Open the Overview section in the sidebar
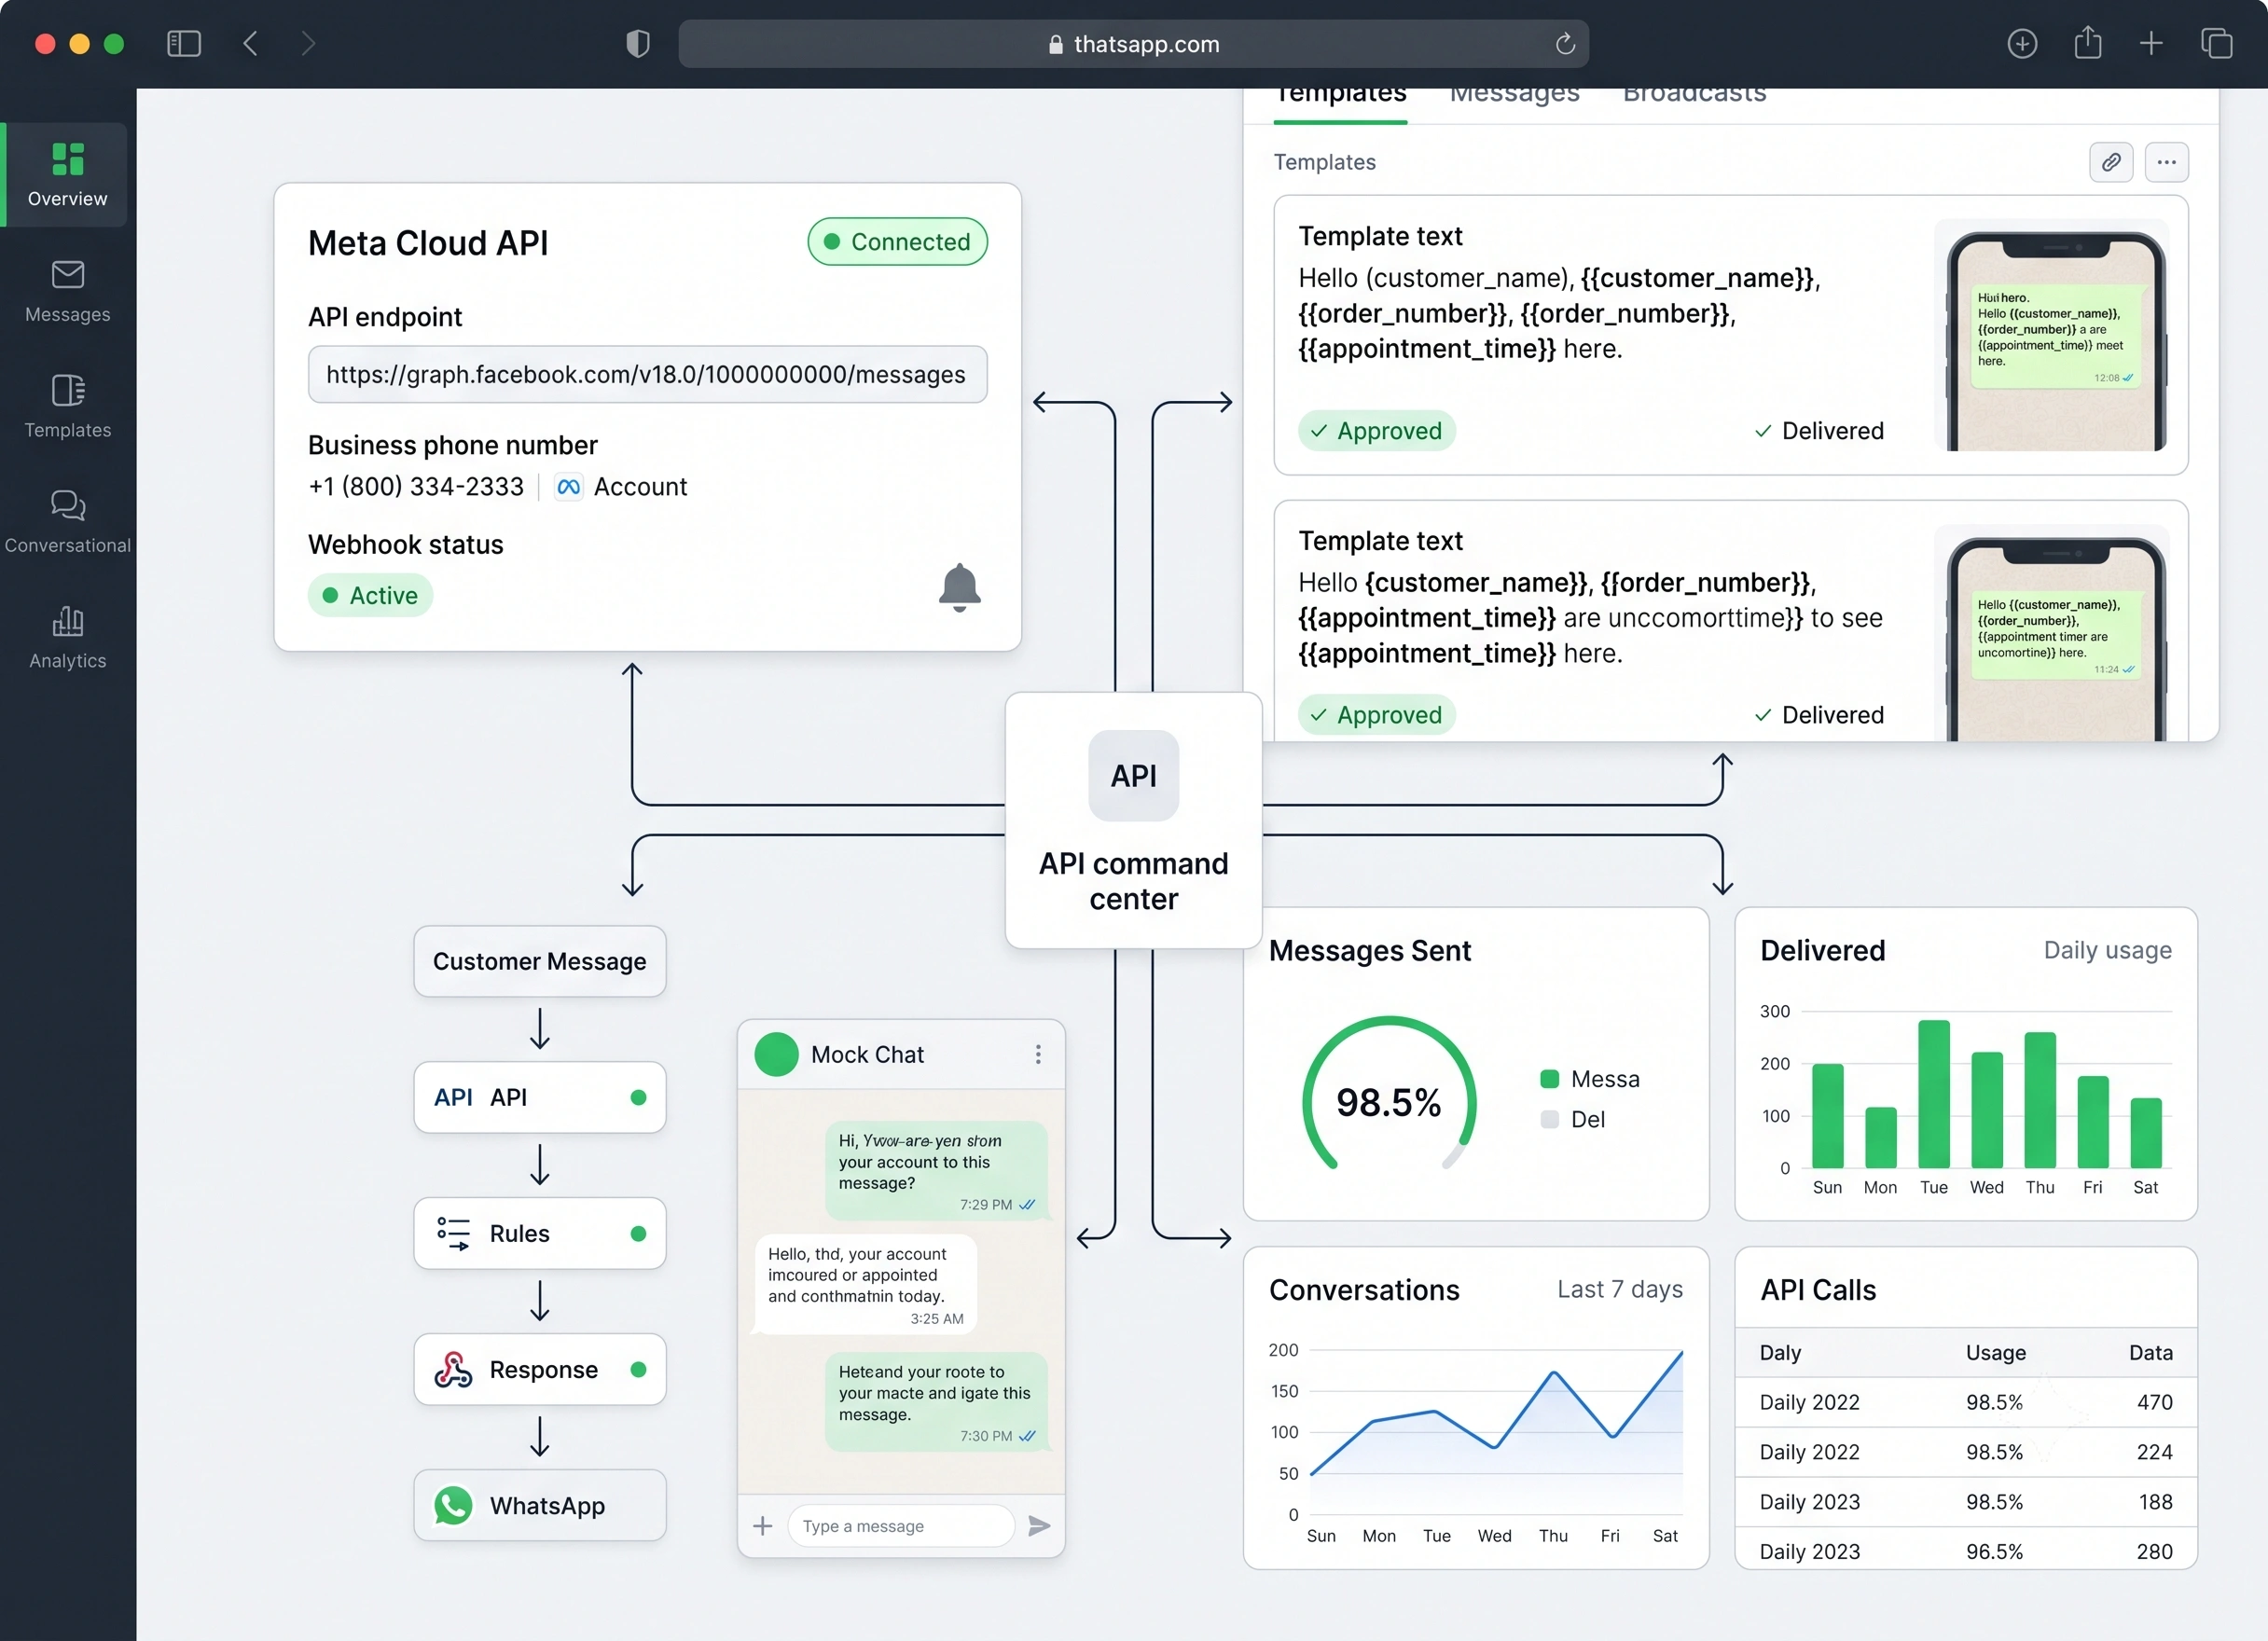 click(x=66, y=175)
